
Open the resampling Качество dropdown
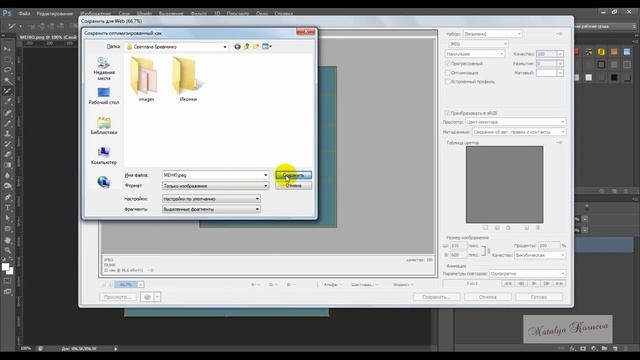pos(540,255)
